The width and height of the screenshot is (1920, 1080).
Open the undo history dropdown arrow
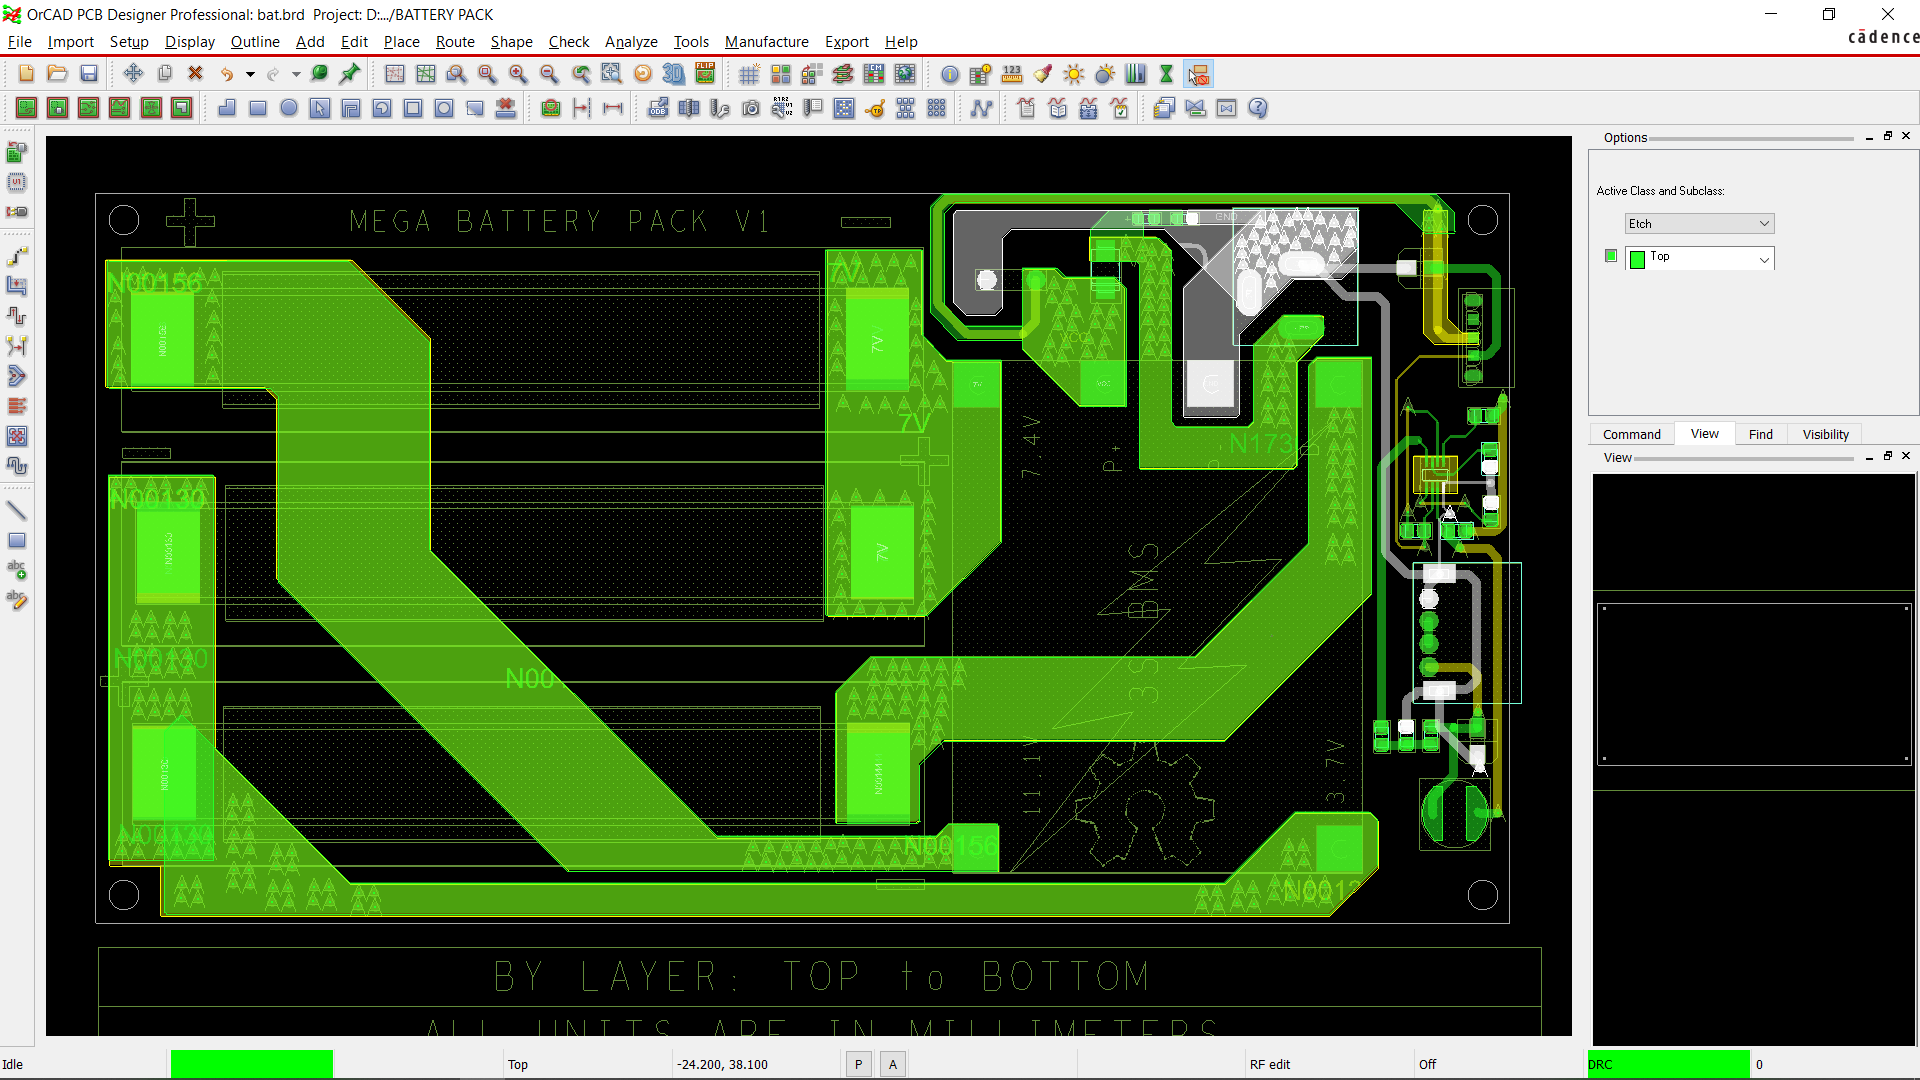coord(250,74)
